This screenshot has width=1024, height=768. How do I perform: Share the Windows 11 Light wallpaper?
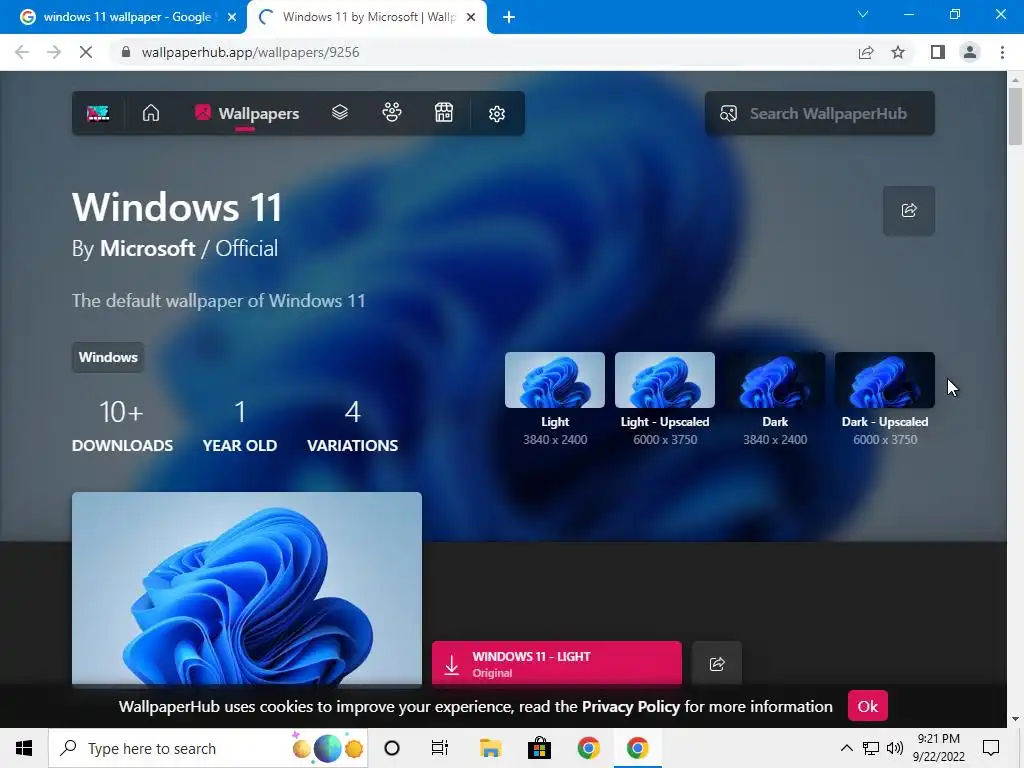click(717, 664)
